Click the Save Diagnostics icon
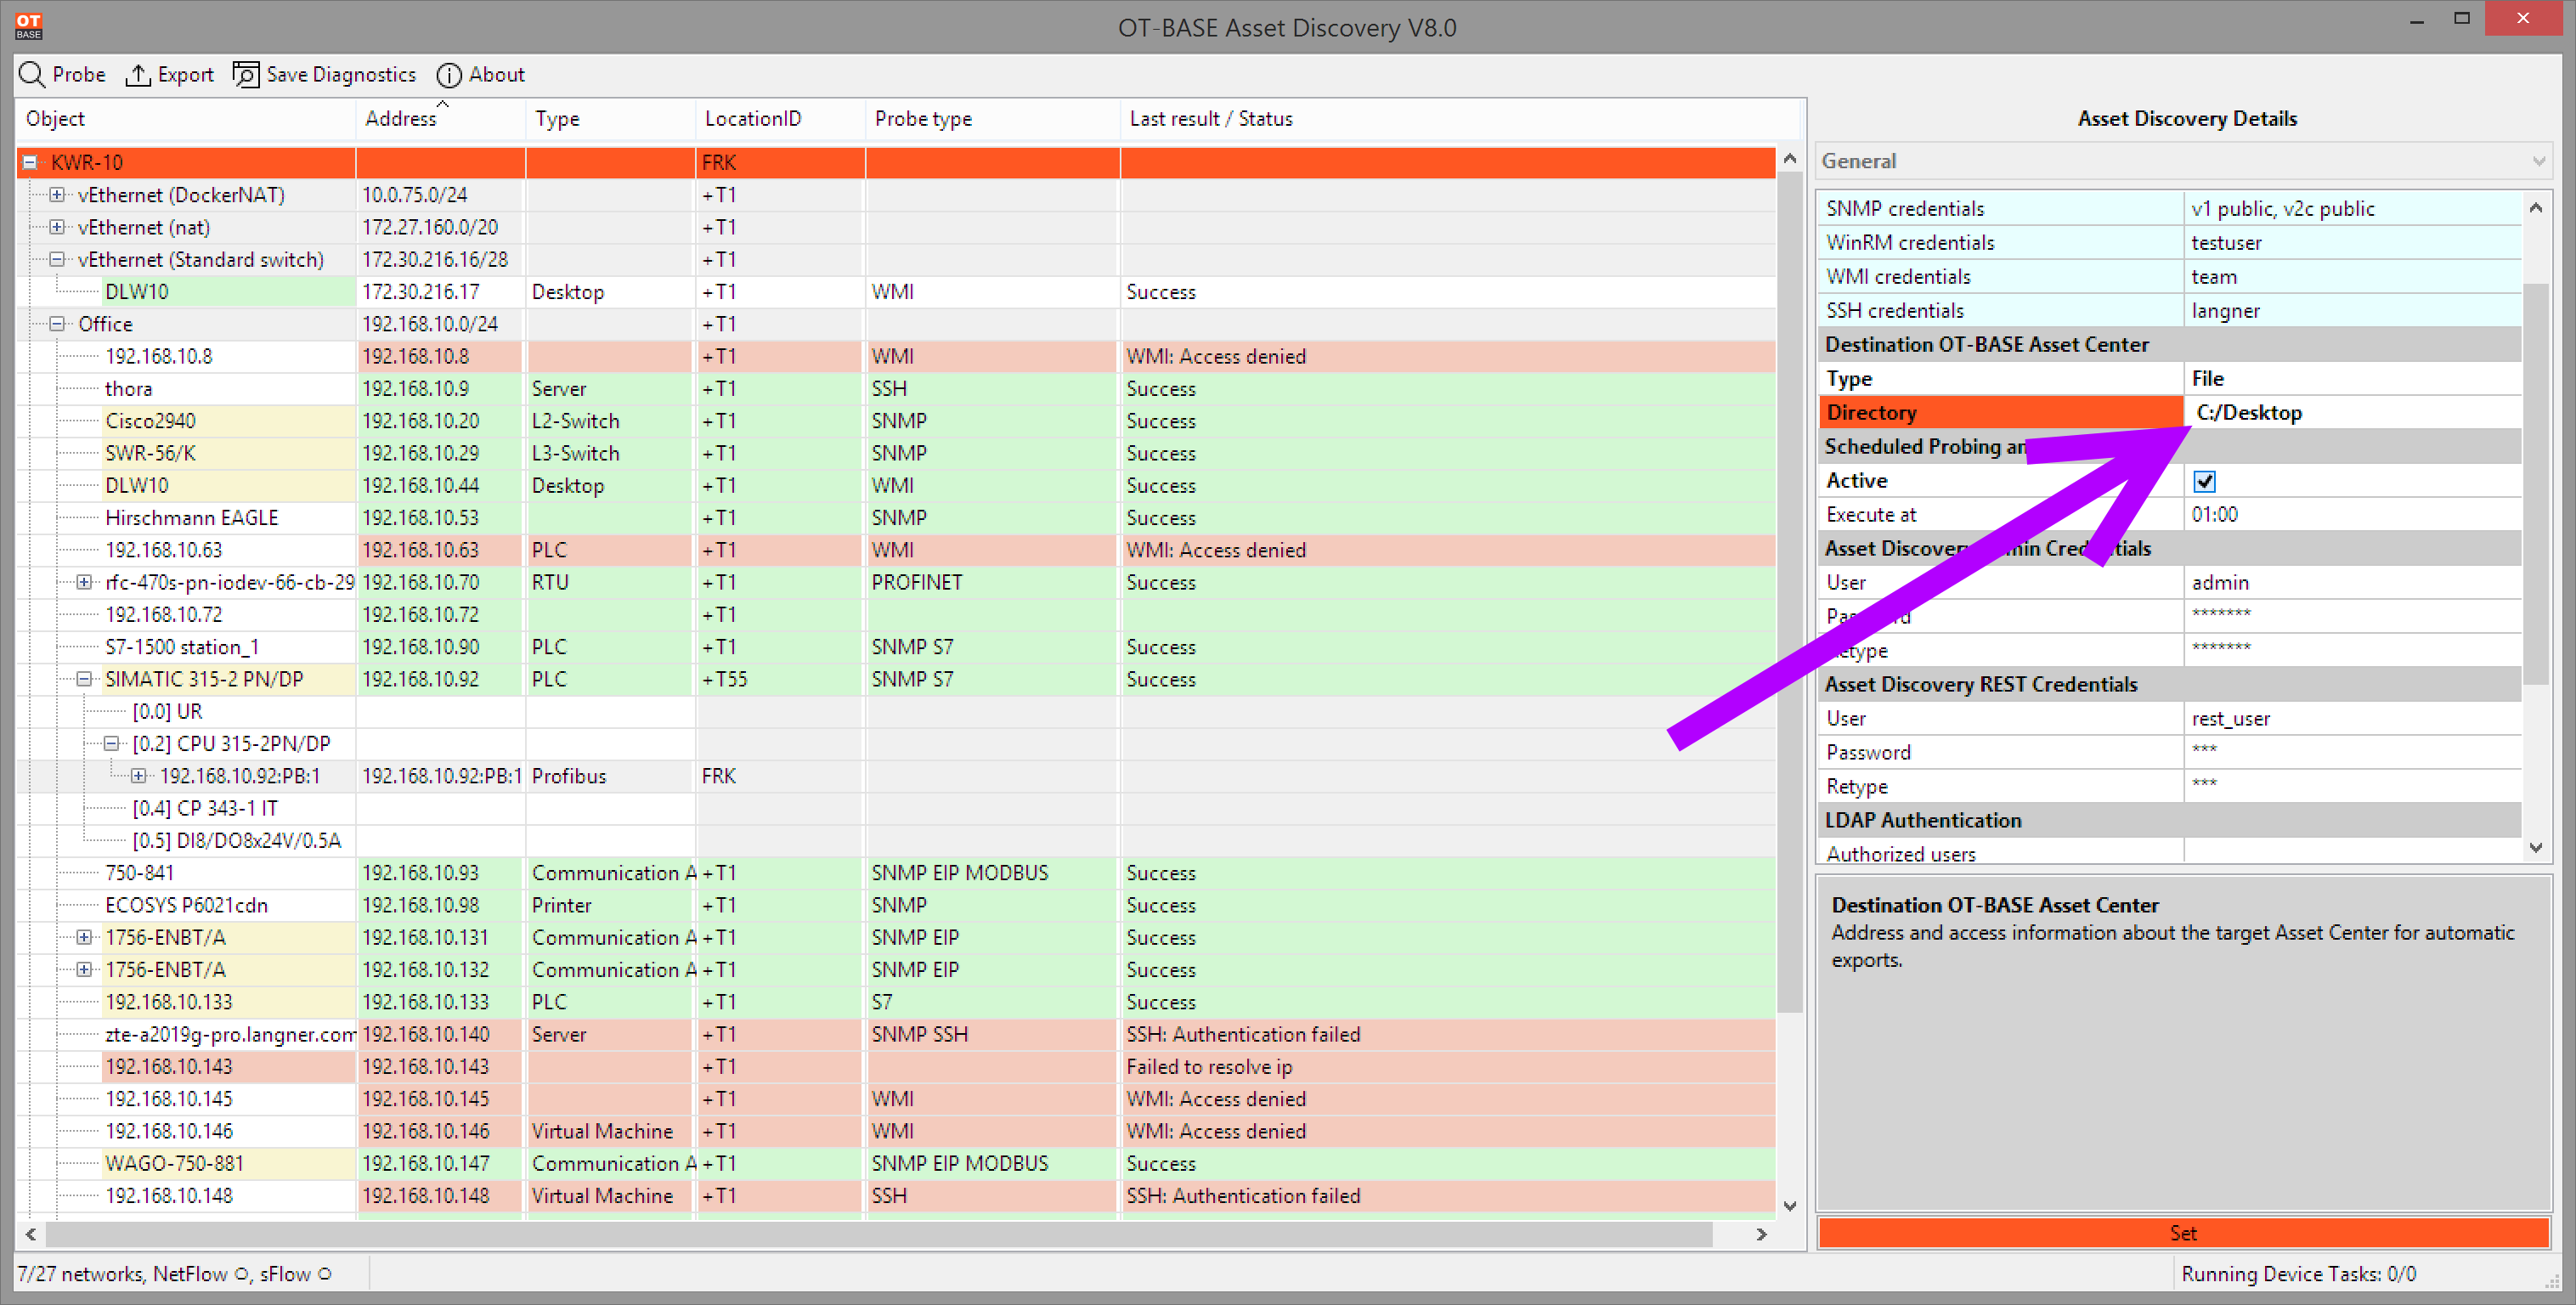 [x=246, y=75]
